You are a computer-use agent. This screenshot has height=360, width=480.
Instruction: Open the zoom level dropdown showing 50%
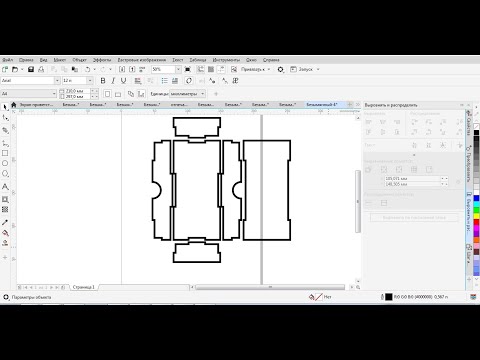click(x=178, y=69)
